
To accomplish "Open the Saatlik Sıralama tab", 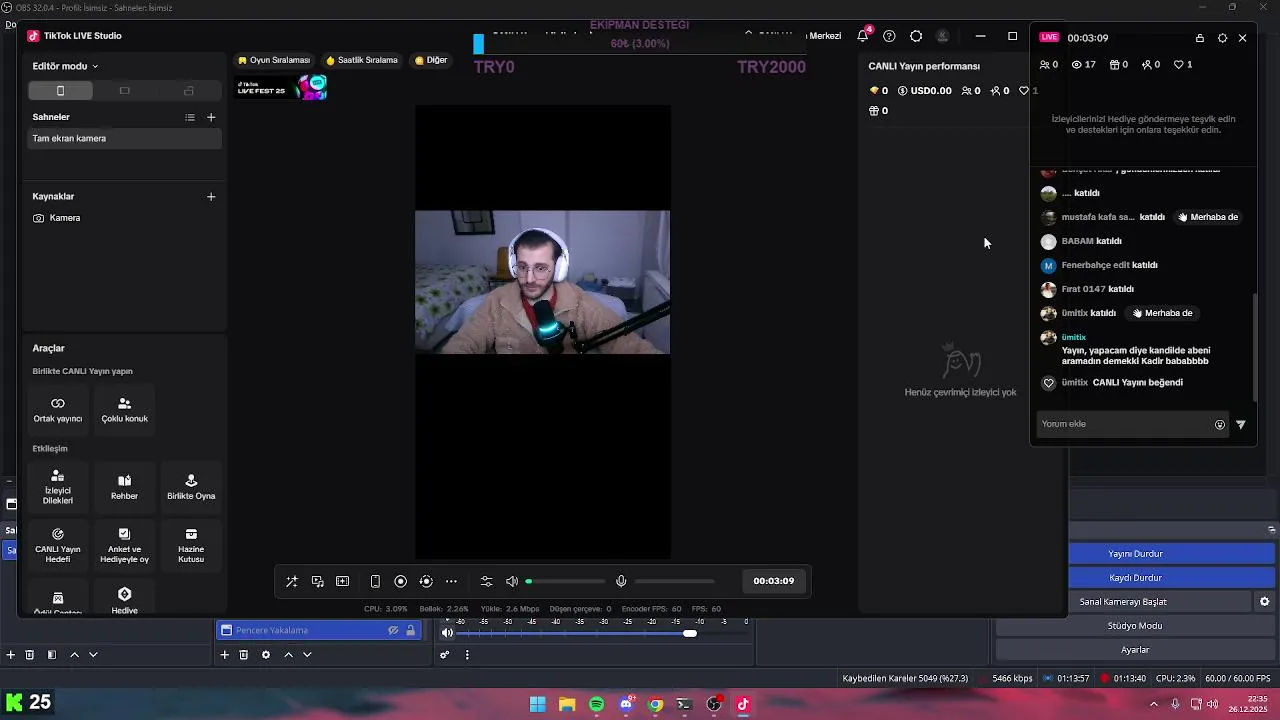I will (362, 60).
